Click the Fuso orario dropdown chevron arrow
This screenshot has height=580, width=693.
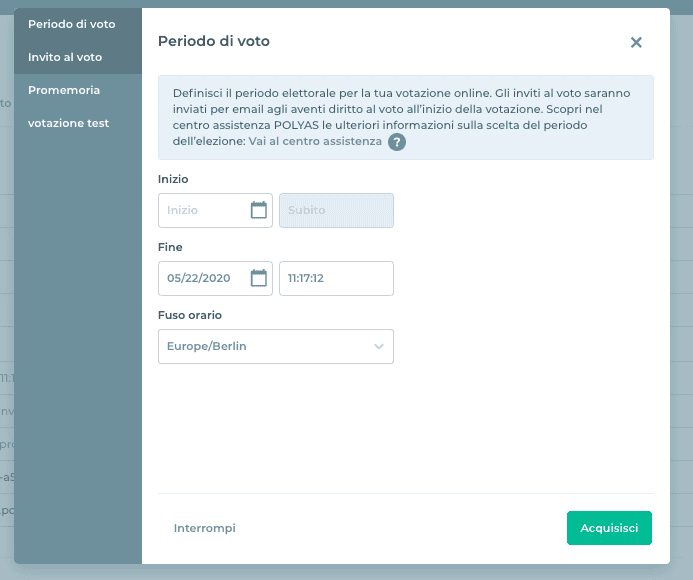[379, 346]
